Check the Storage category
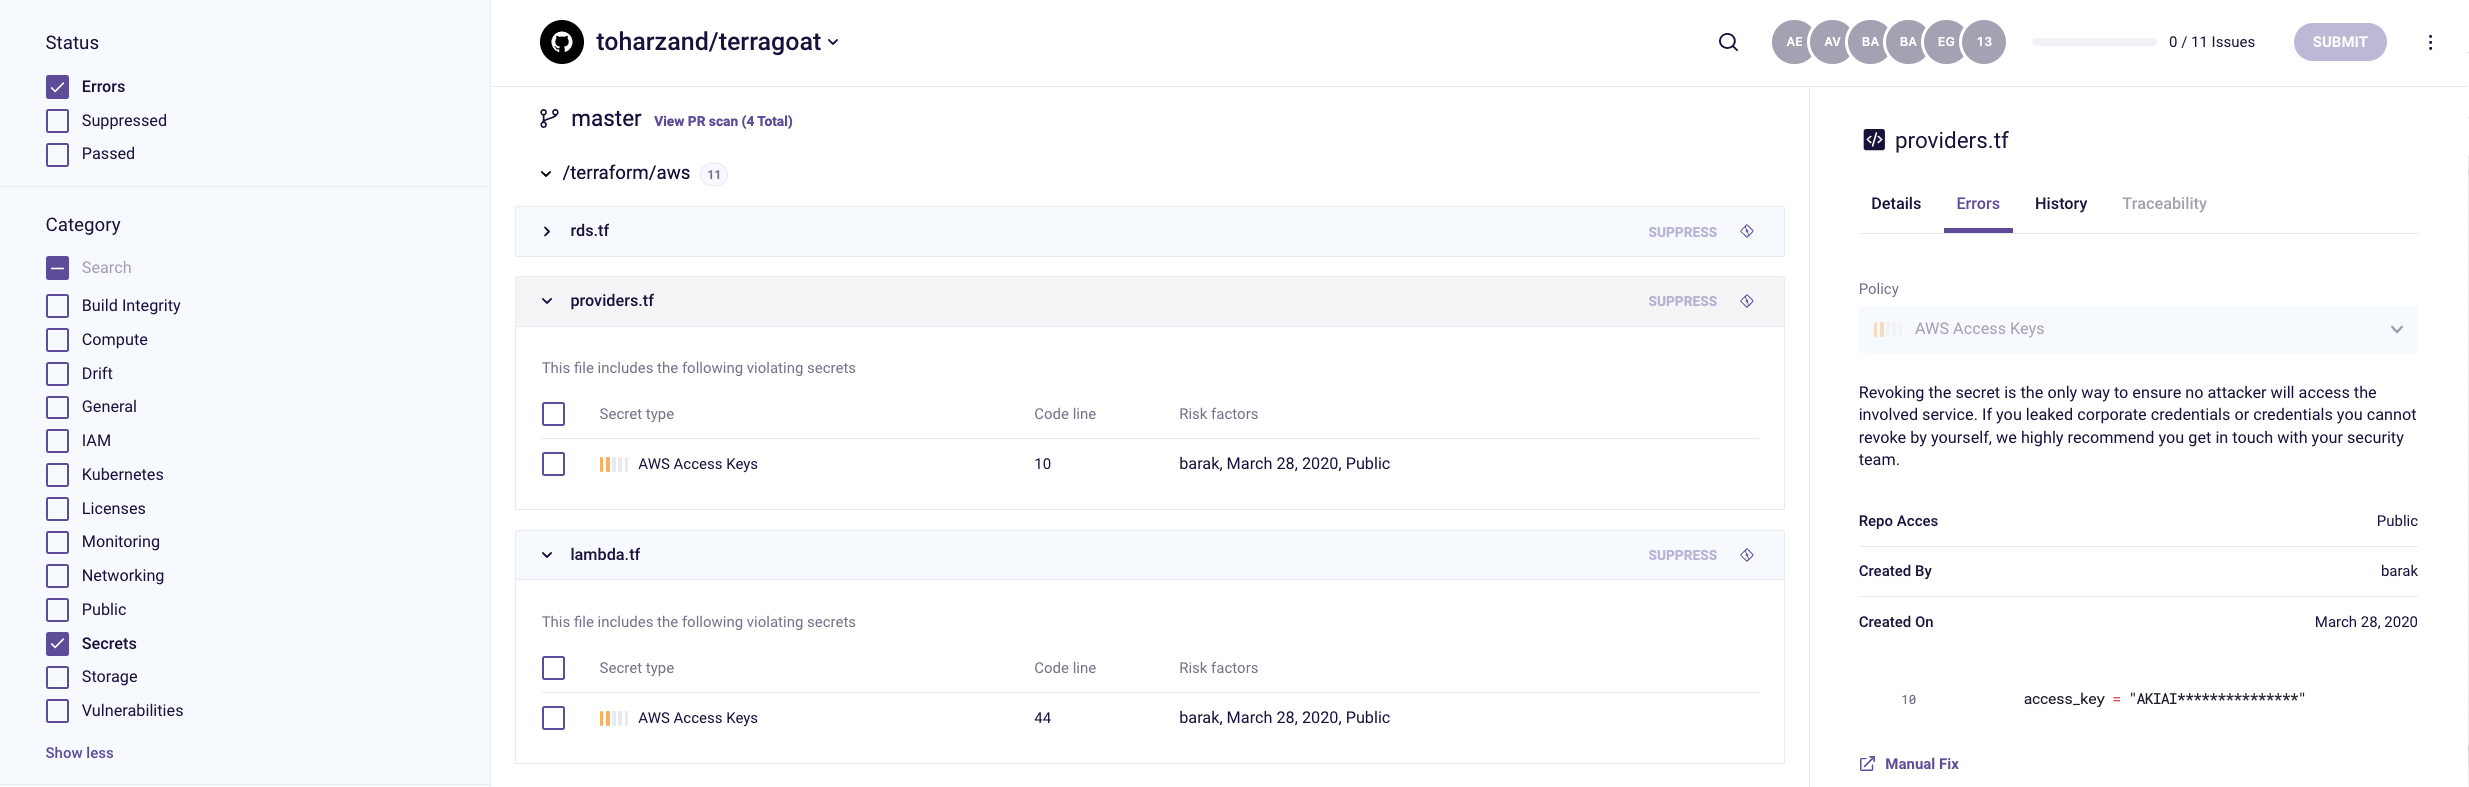This screenshot has width=2469, height=787. (58, 677)
